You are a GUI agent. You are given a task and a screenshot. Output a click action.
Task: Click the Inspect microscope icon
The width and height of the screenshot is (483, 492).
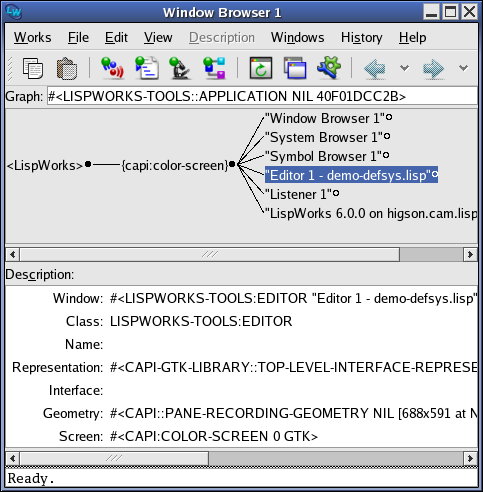click(x=180, y=68)
